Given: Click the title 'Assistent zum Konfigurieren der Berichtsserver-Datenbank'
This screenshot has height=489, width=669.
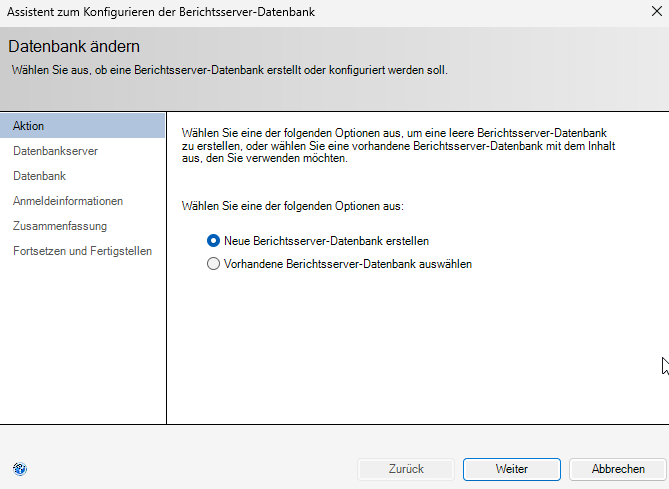Looking at the screenshot, I should [161, 12].
